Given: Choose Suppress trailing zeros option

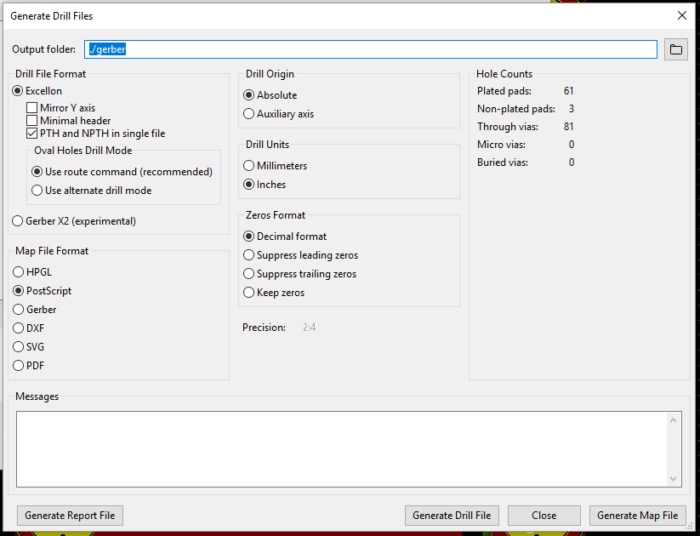Looking at the screenshot, I should click(x=249, y=274).
